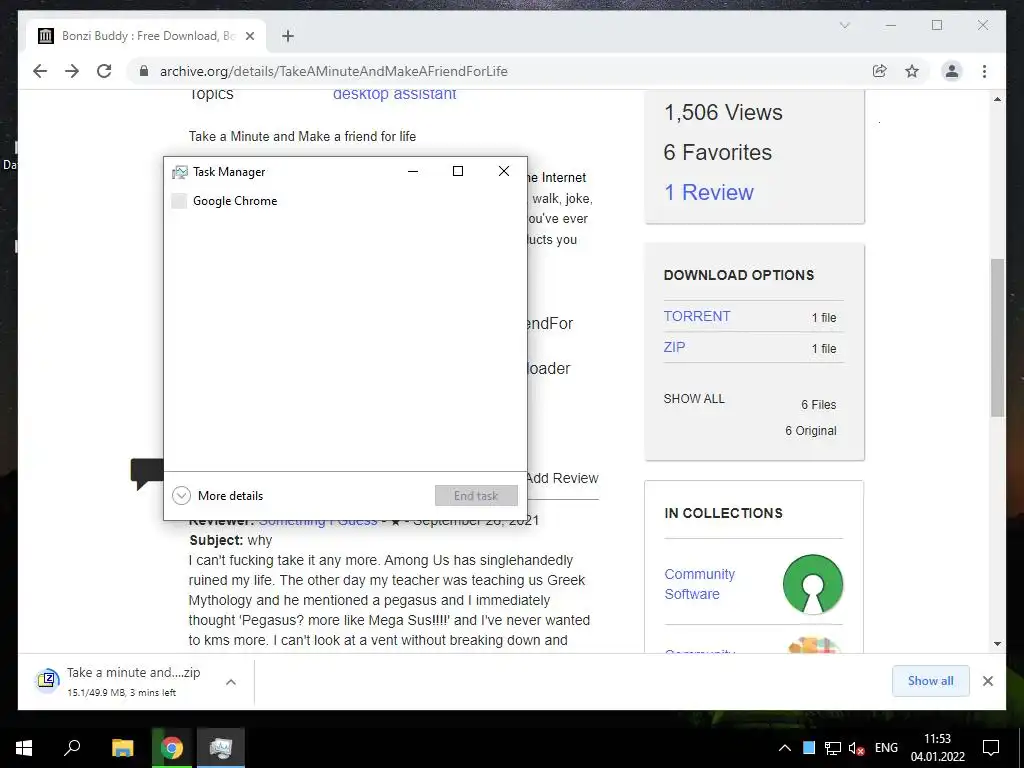
Task: Click Add Review link
Action: pyautogui.click(x=562, y=478)
